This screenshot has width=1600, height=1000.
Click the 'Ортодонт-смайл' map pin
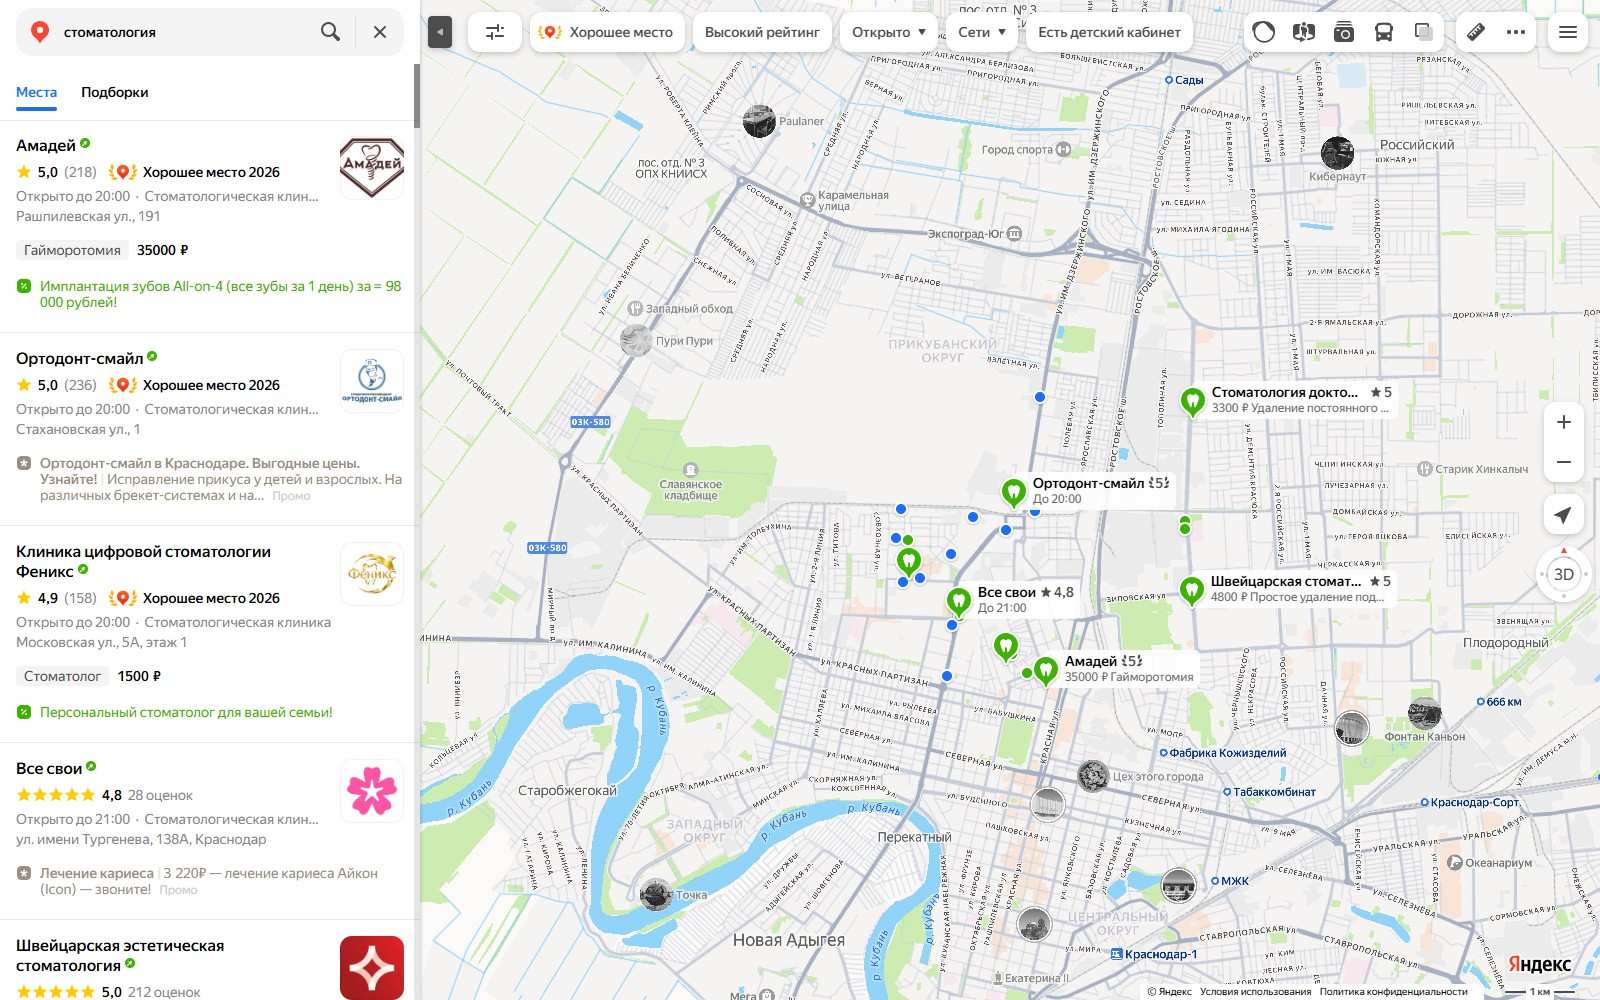point(1014,492)
